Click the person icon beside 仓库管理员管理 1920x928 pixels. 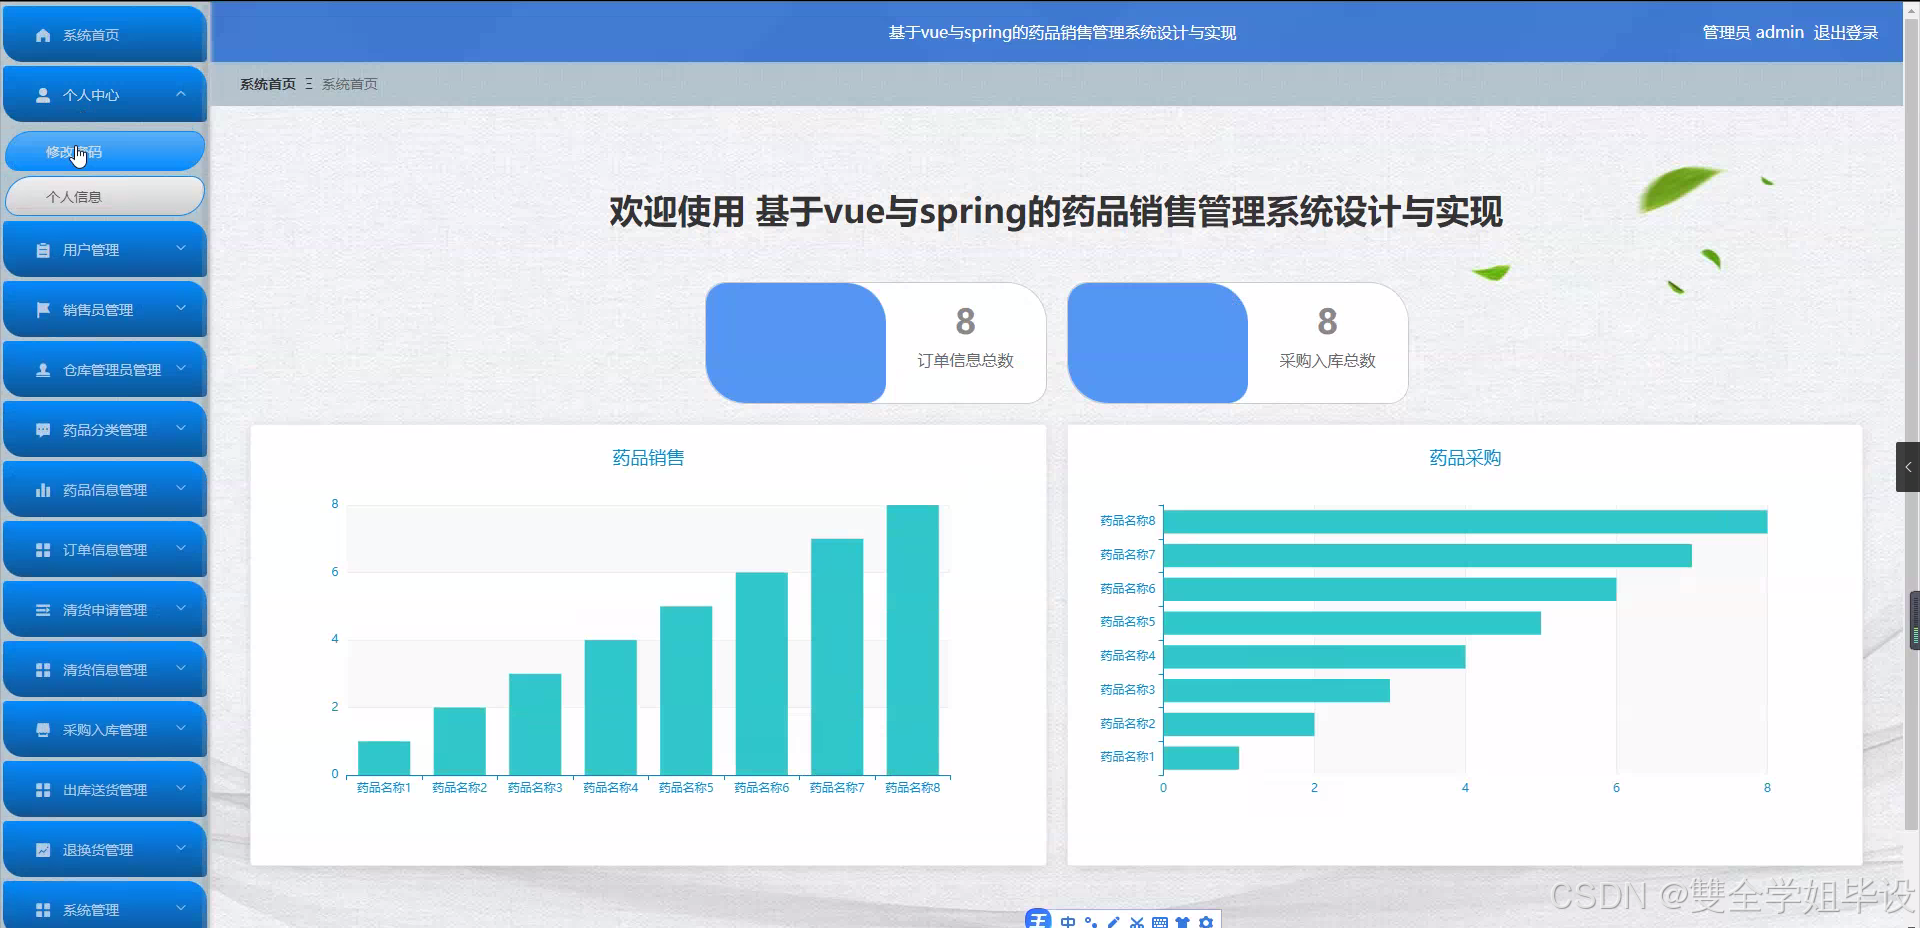coord(42,369)
